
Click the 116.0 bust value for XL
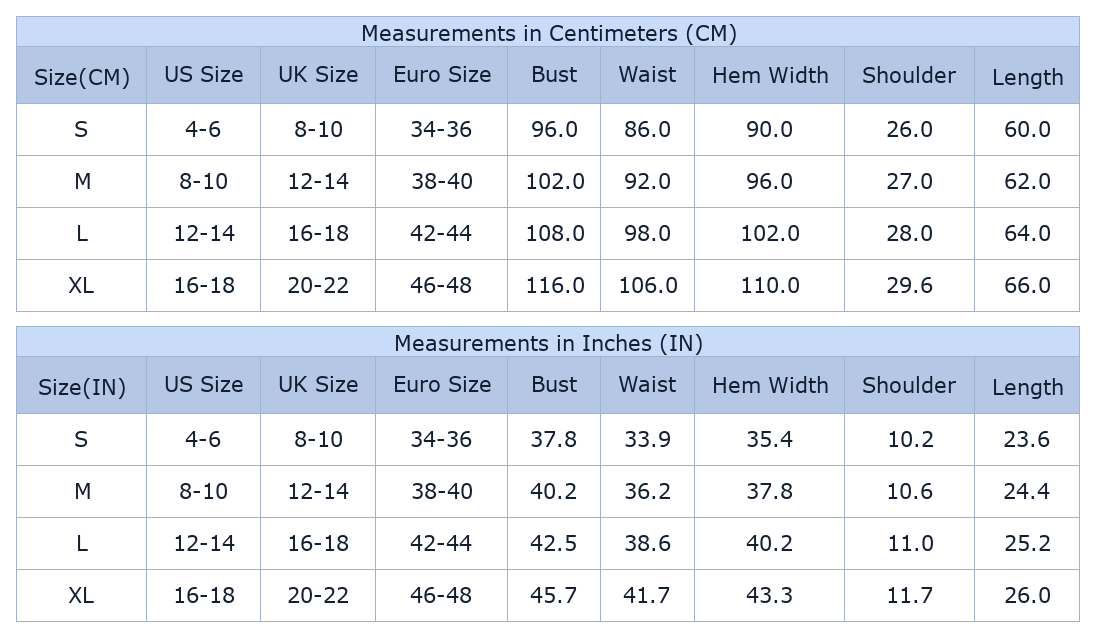pyautogui.click(x=554, y=285)
